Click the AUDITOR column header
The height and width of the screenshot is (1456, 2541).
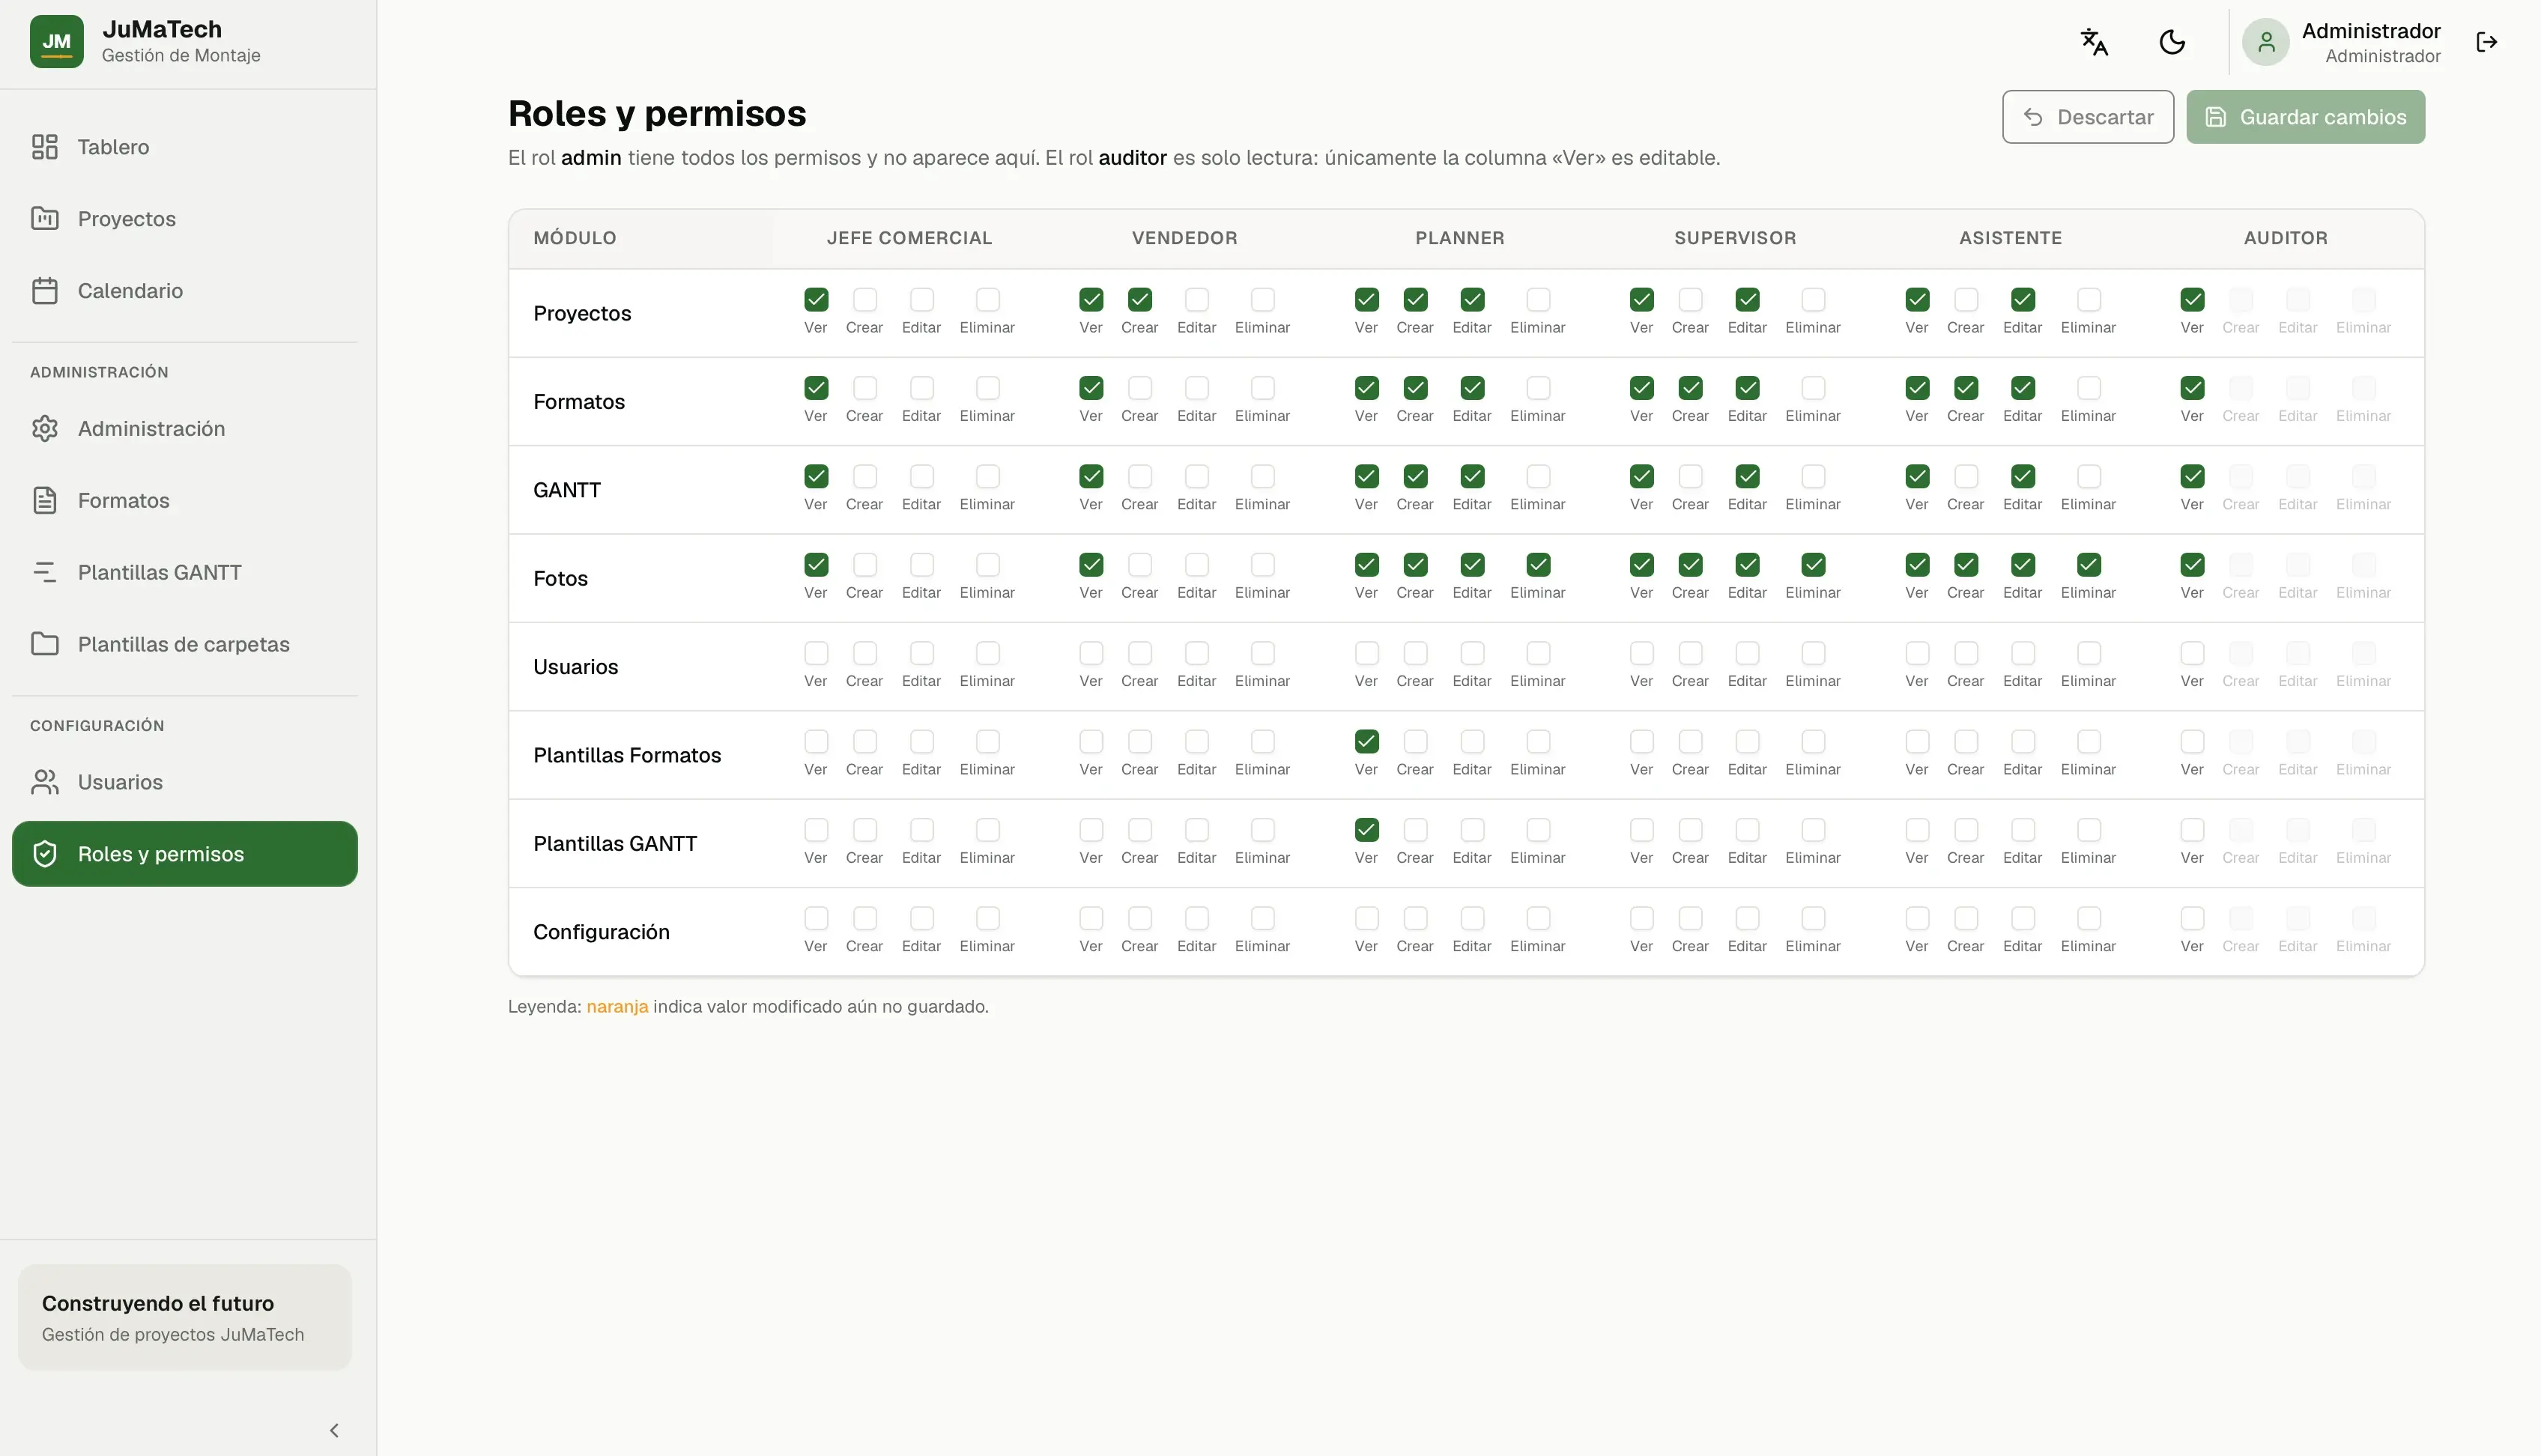(x=2285, y=238)
